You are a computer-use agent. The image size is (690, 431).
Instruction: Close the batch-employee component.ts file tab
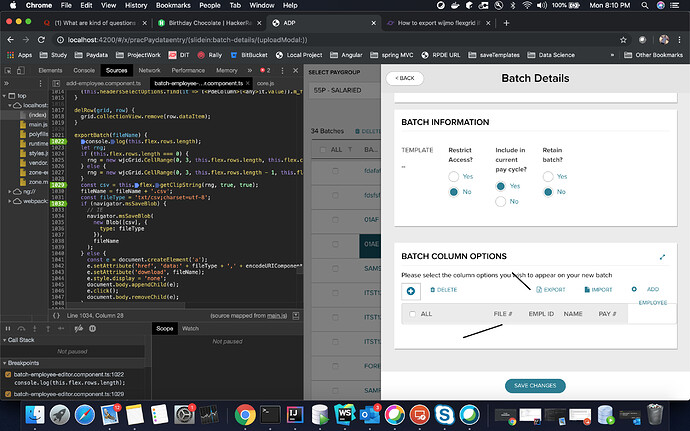click(x=248, y=83)
